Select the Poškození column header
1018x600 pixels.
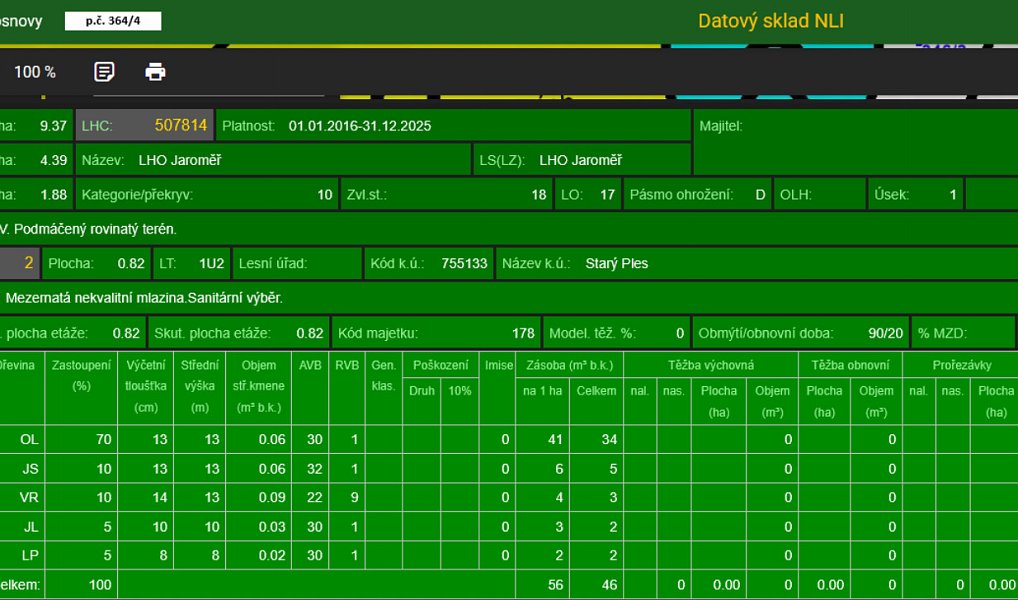(441, 365)
